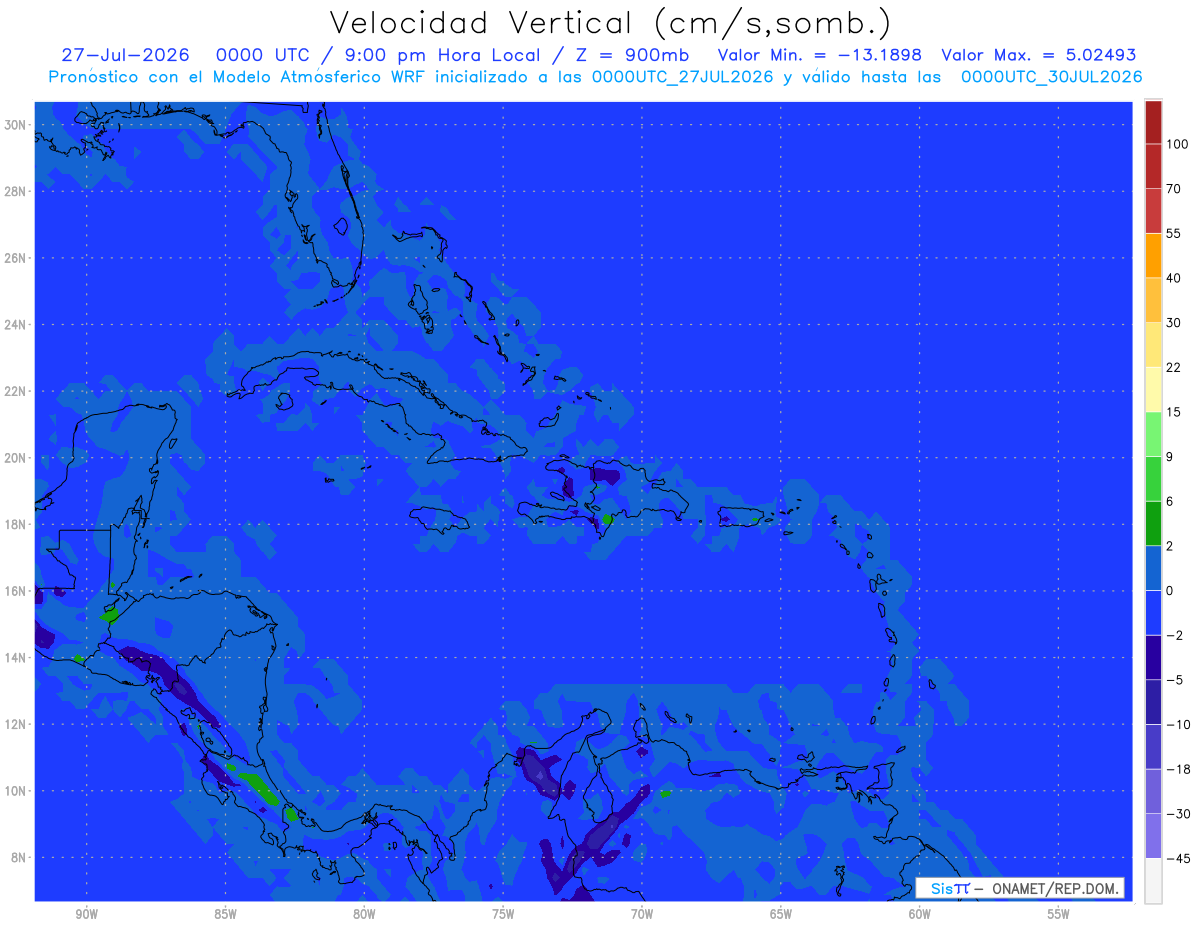Click the longitude label '80W'
The height and width of the screenshot is (927, 1200).
(364, 915)
